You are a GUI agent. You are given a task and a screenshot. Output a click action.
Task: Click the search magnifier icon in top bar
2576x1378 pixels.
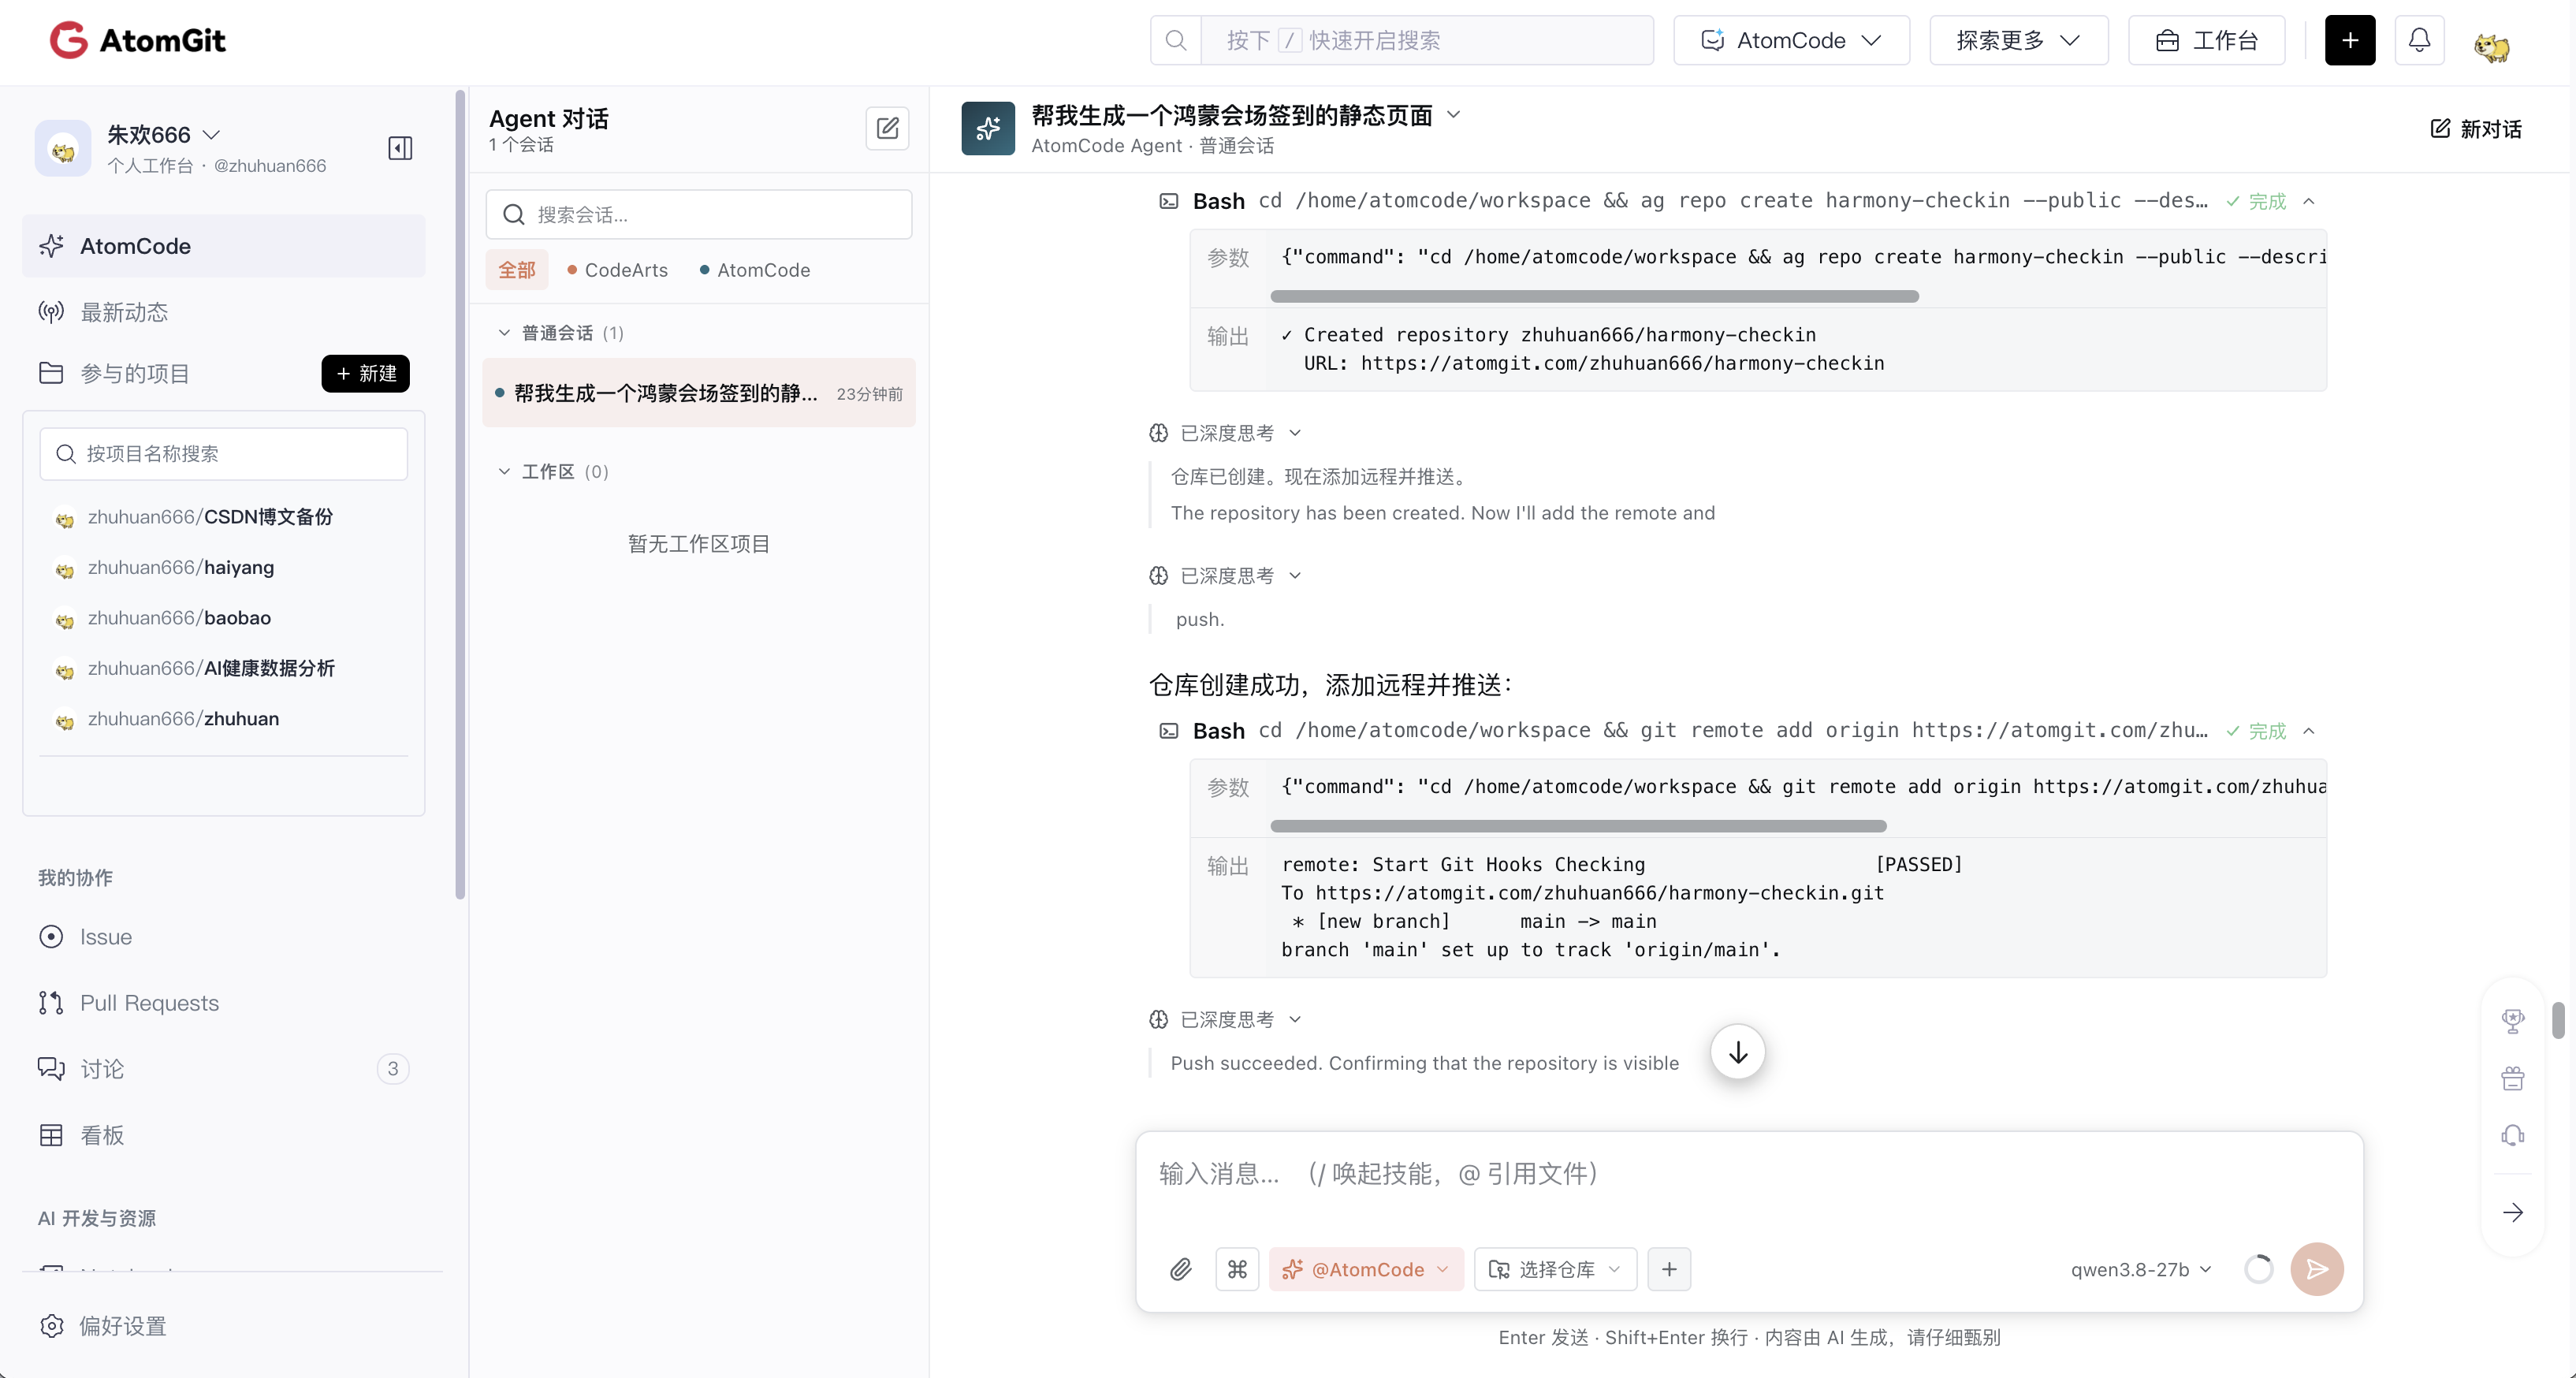(1176, 40)
